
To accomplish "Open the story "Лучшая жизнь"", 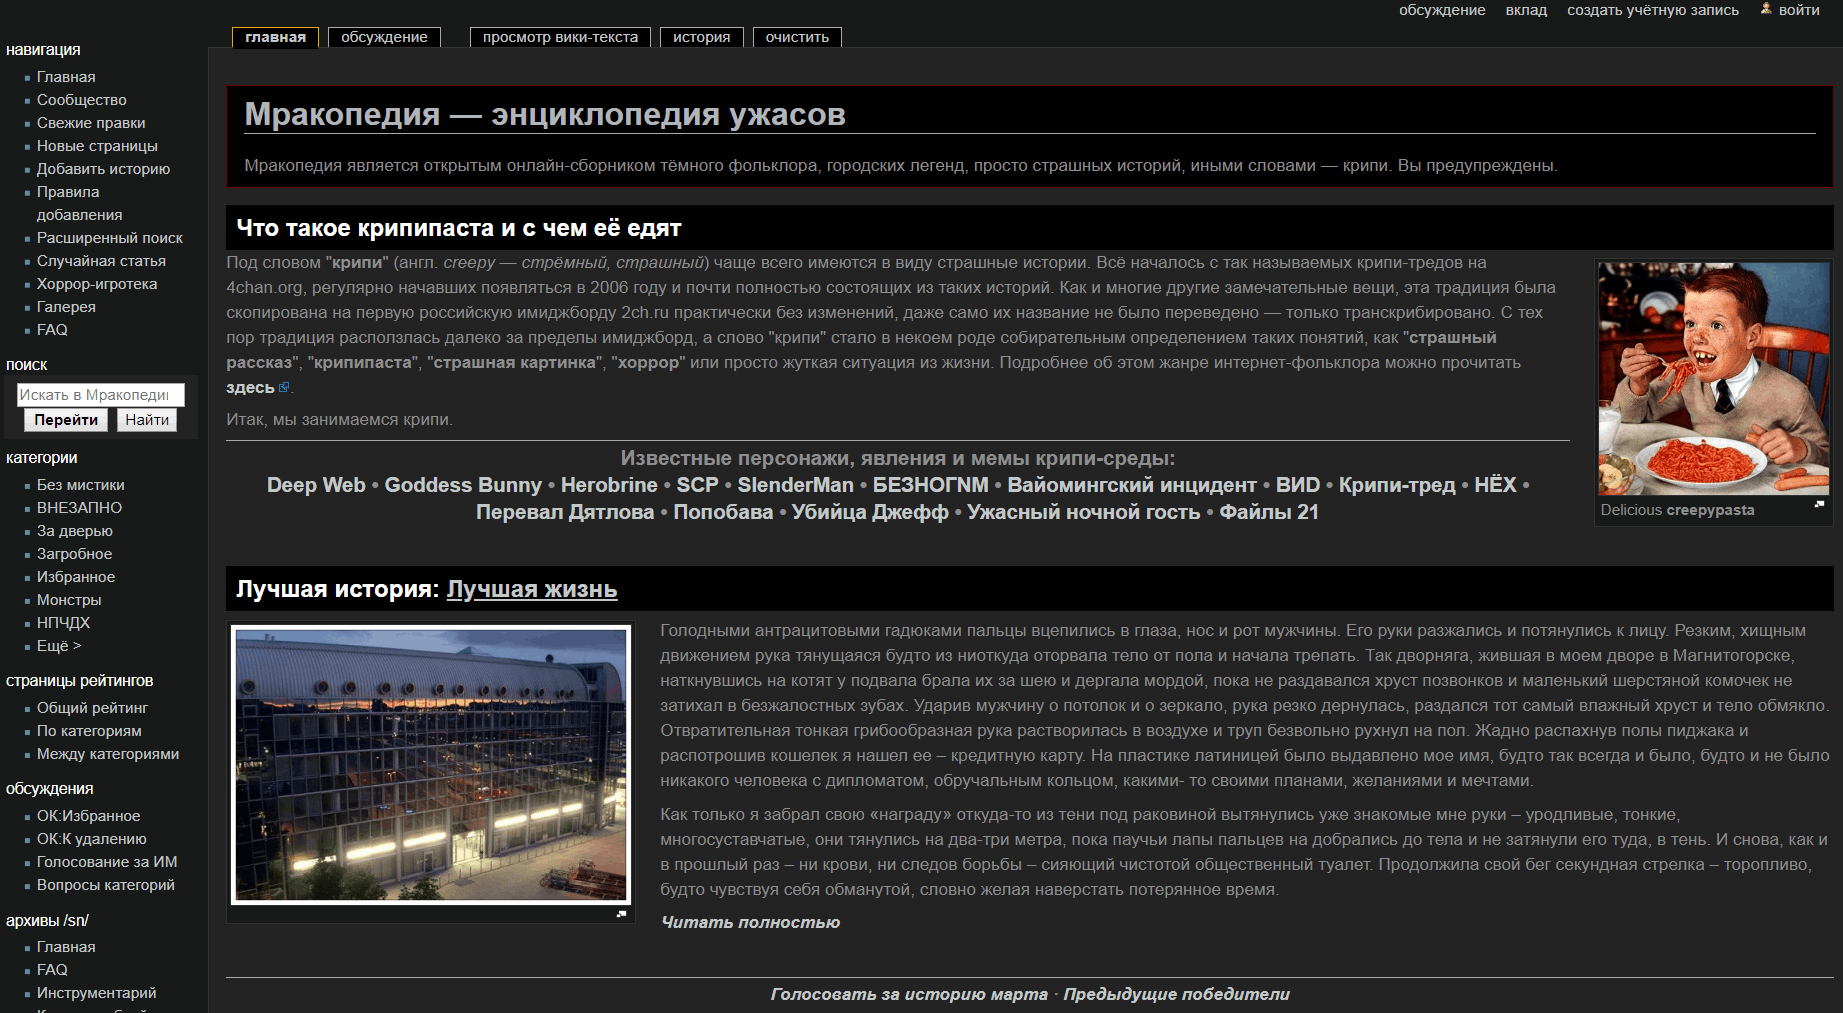I will 532,589.
